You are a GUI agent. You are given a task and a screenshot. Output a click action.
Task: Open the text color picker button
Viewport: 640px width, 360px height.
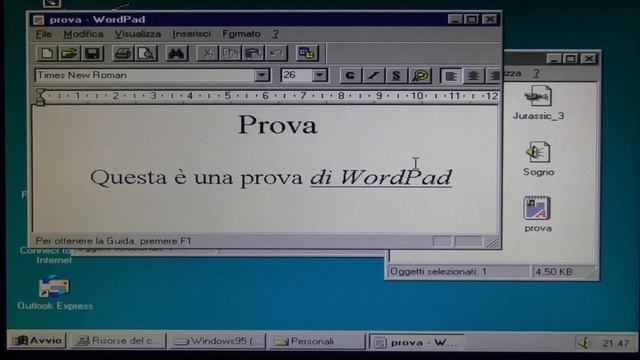[x=420, y=76]
